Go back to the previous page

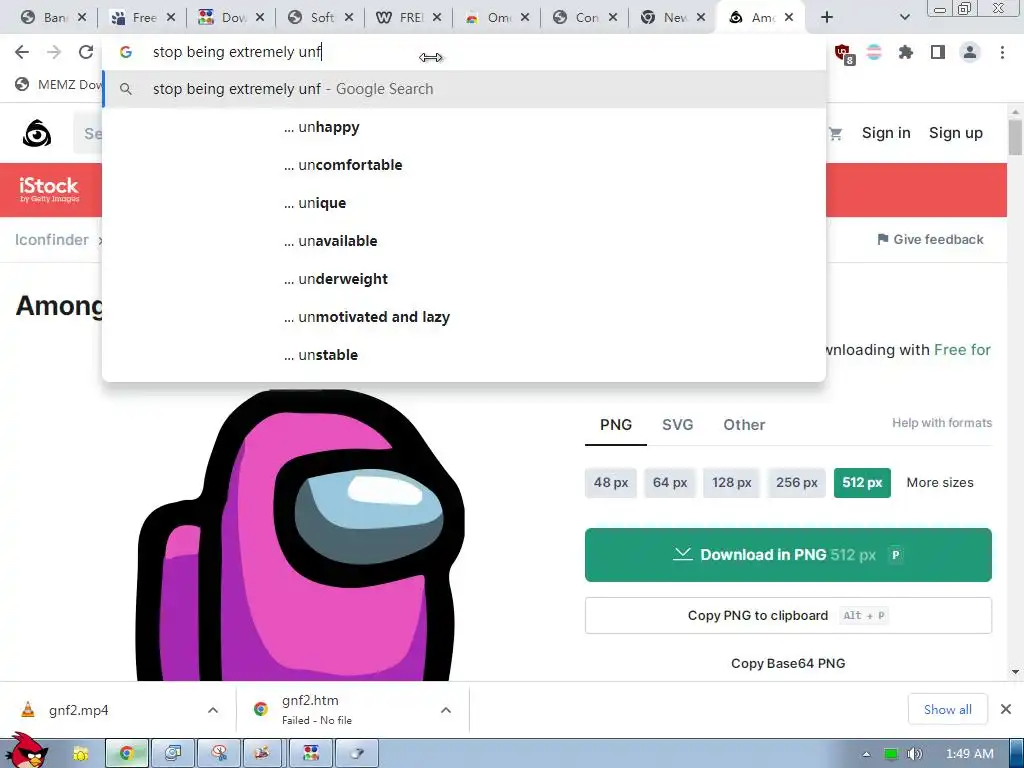pos(22,52)
